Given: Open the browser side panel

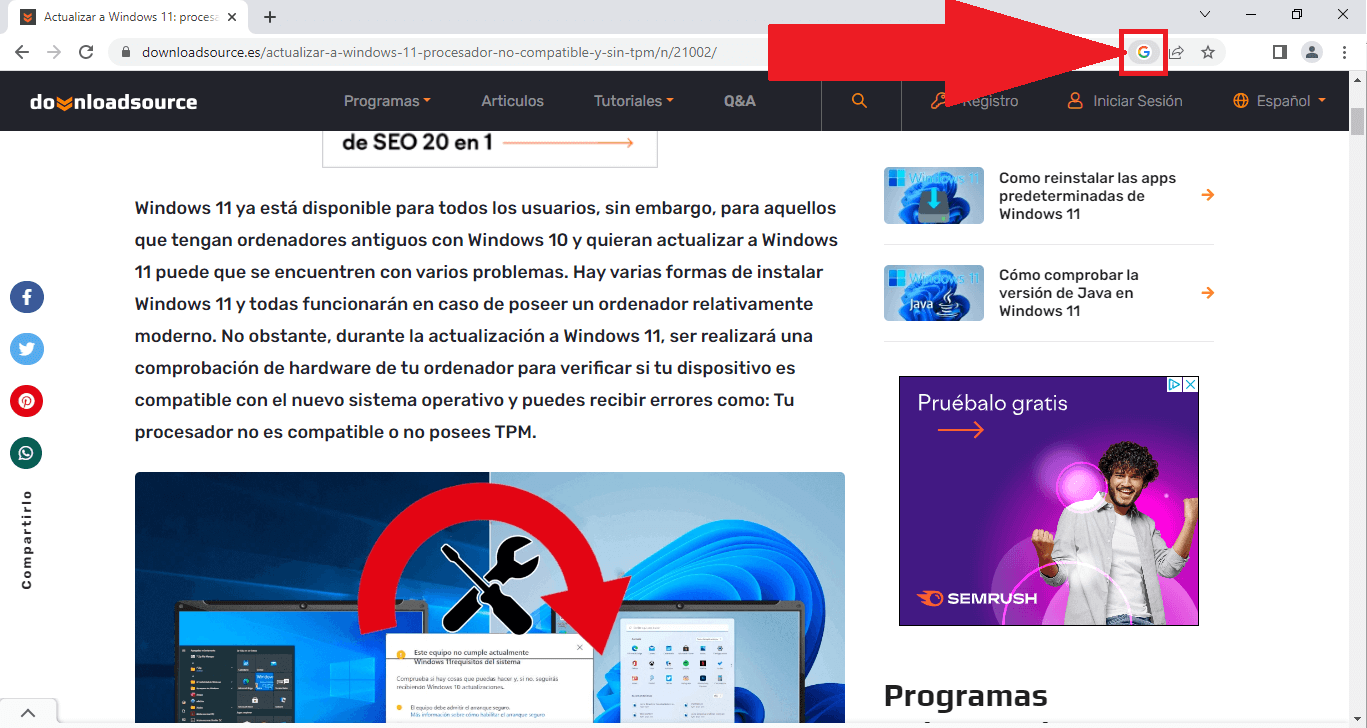Looking at the screenshot, I should coord(1279,52).
